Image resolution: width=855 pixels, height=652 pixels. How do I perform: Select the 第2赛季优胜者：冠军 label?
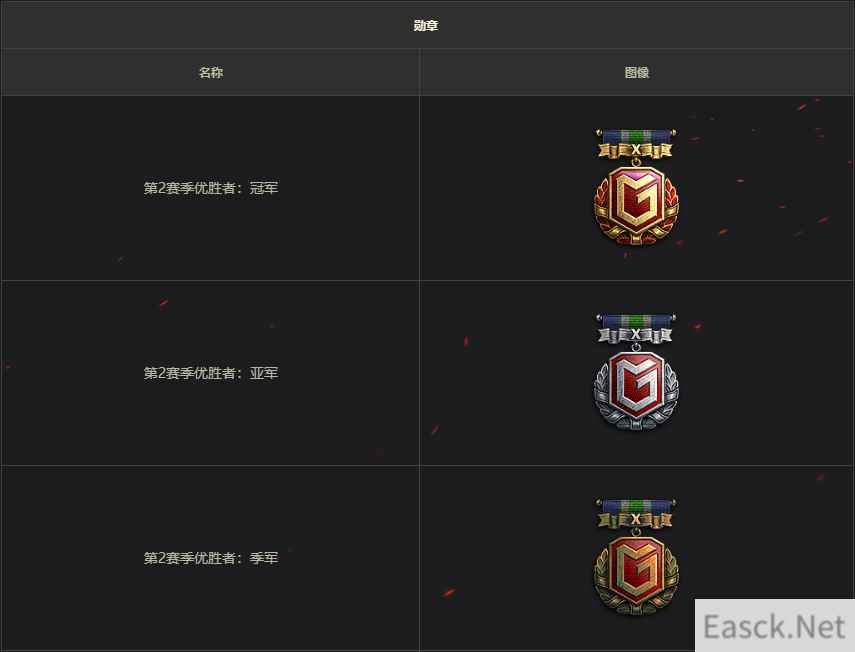pos(210,188)
